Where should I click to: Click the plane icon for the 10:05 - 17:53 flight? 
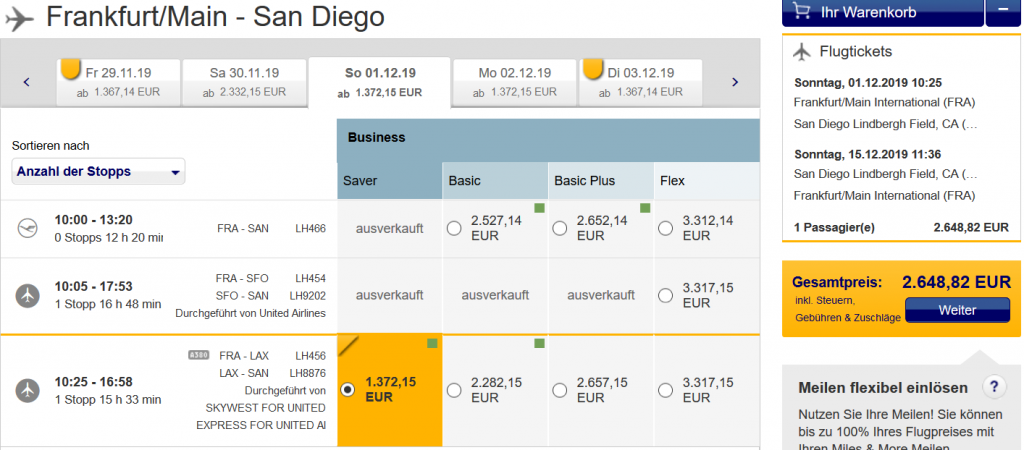(x=27, y=296)
